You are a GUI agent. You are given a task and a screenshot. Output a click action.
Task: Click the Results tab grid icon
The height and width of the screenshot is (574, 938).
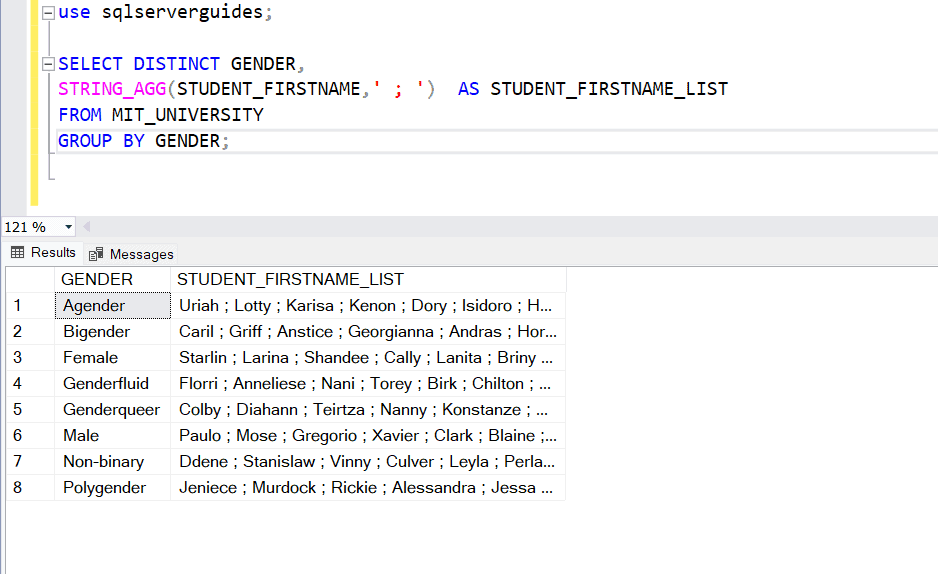pos(18,252)
